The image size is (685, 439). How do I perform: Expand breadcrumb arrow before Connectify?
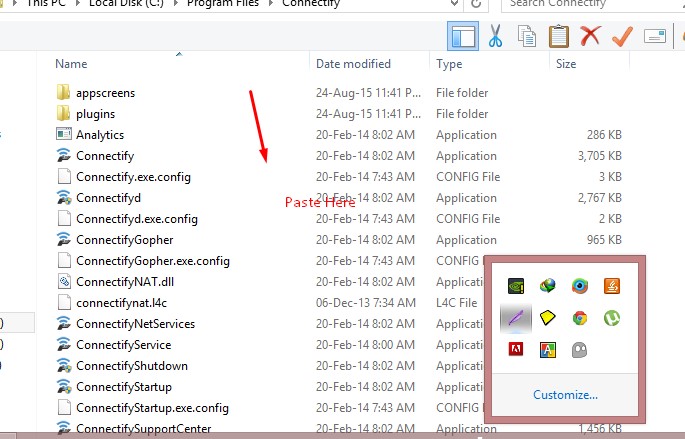tap(271, 3)
